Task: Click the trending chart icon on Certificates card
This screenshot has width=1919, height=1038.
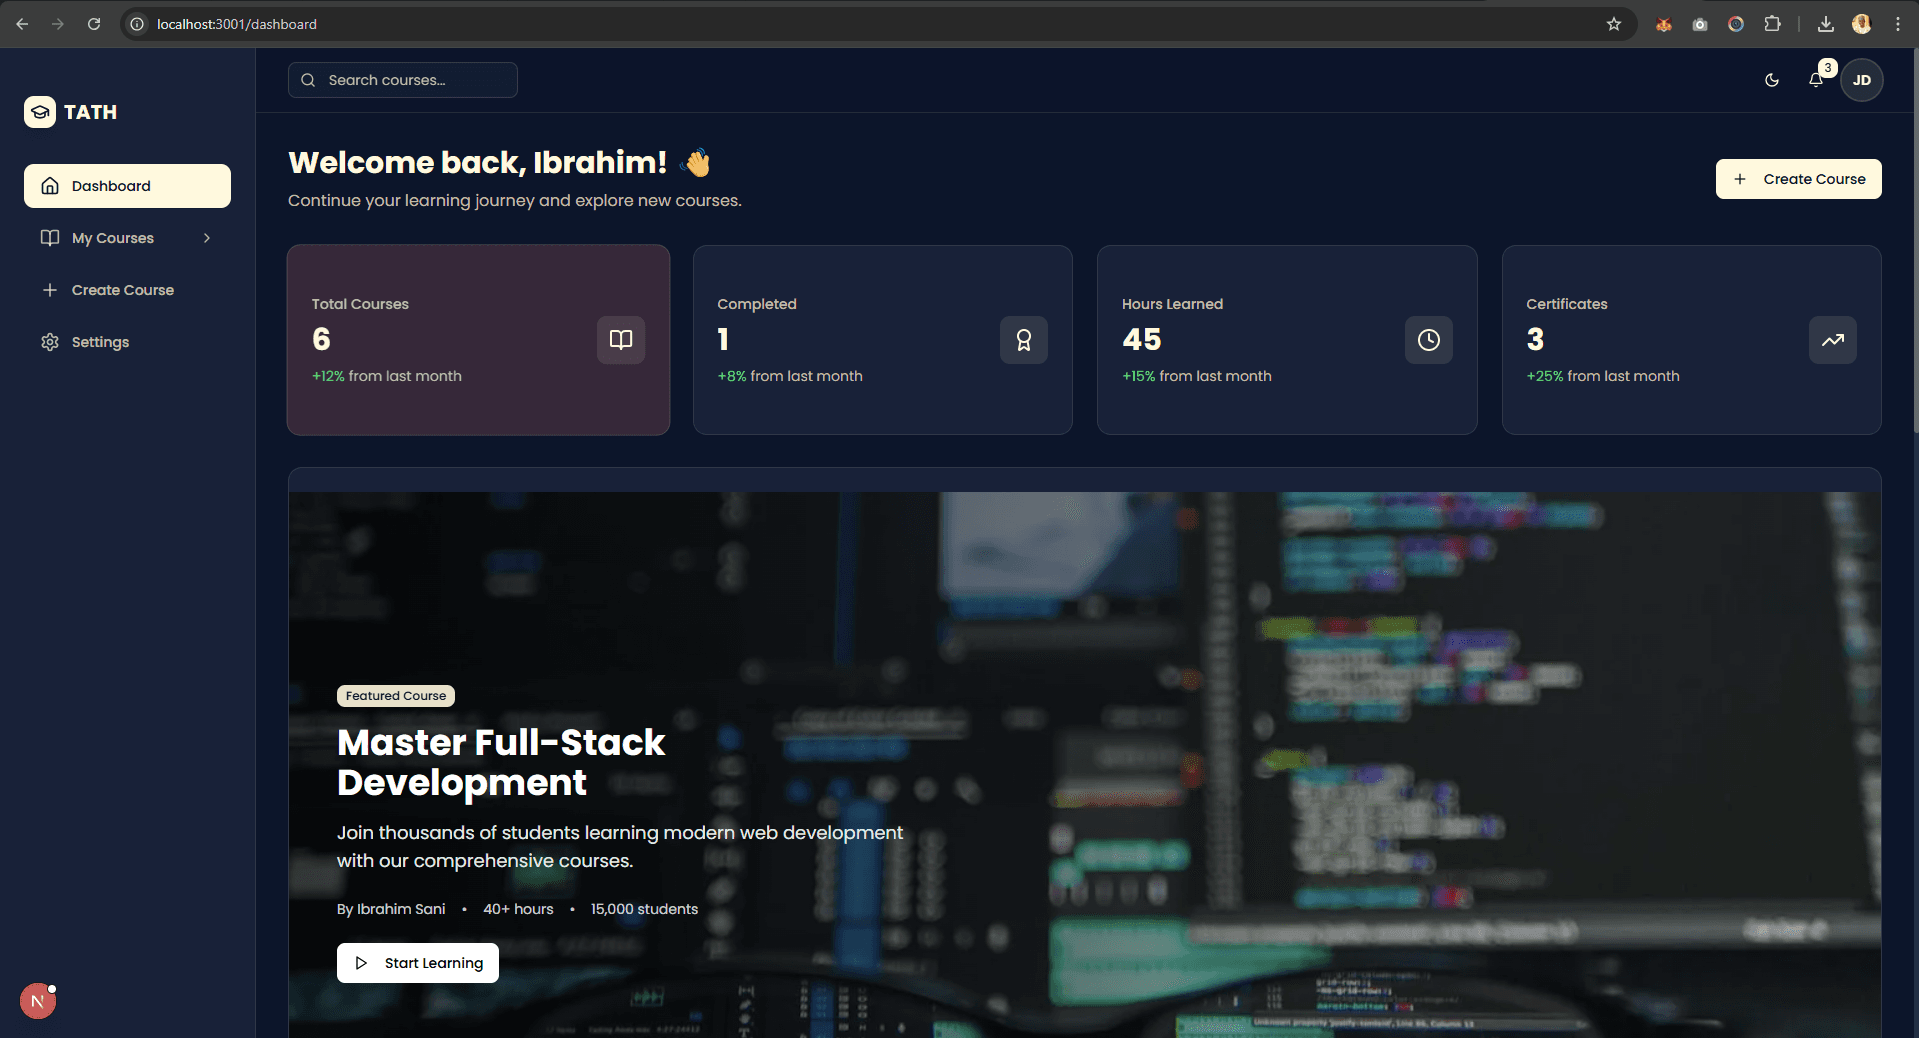Action: point(1832,340)
